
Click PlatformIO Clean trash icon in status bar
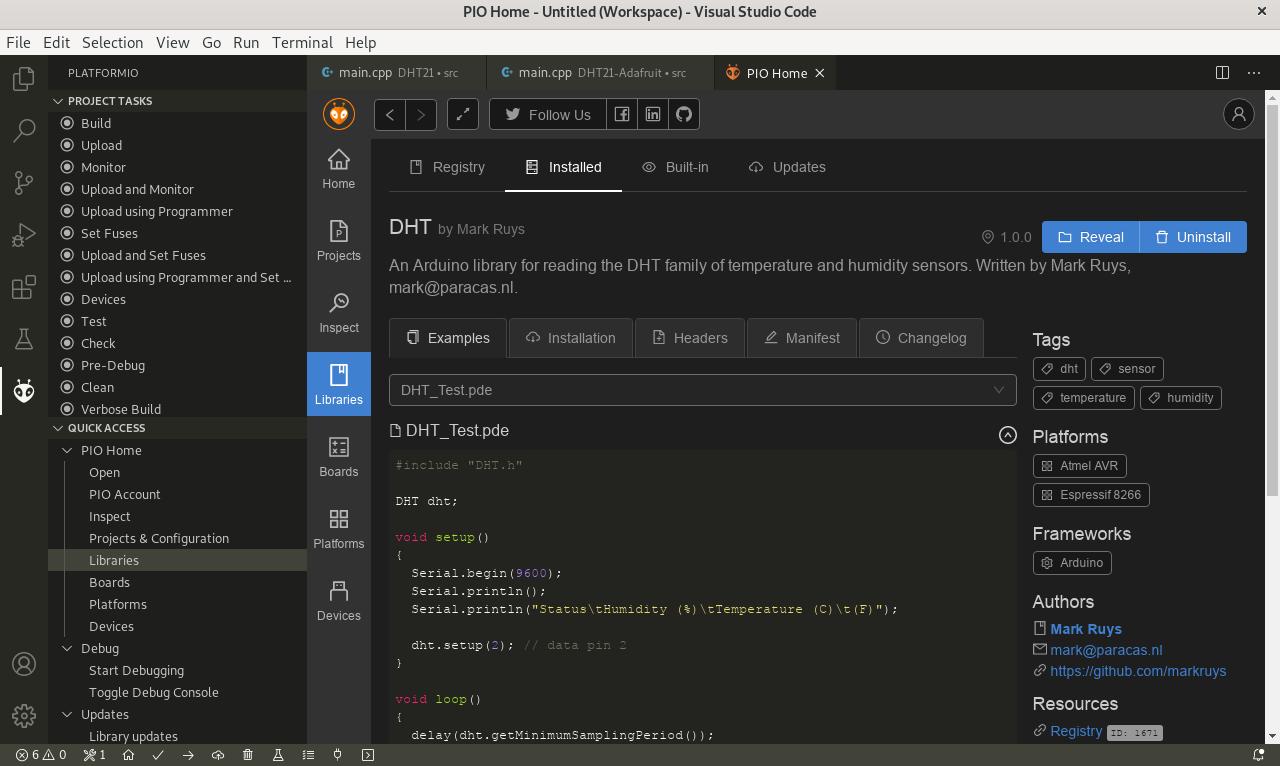pos(248,755)
